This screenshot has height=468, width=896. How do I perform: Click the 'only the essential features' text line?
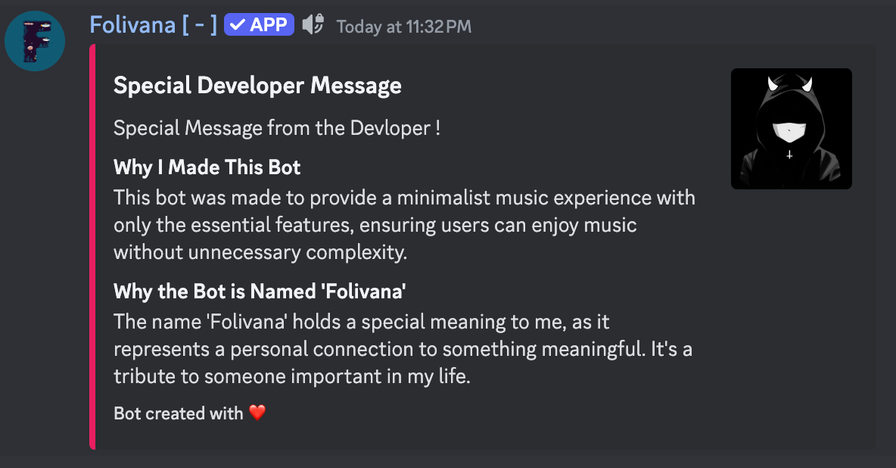(375, 225)
